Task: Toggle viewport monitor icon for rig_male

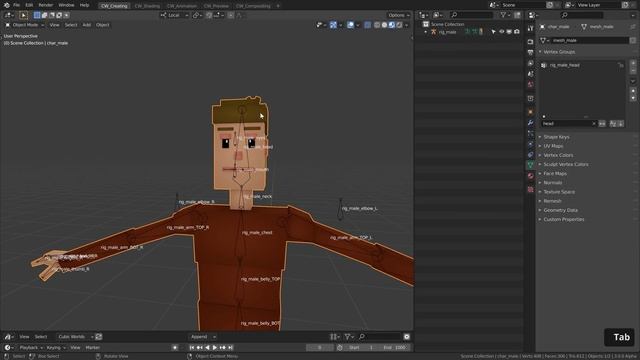Action: (509, 32)
